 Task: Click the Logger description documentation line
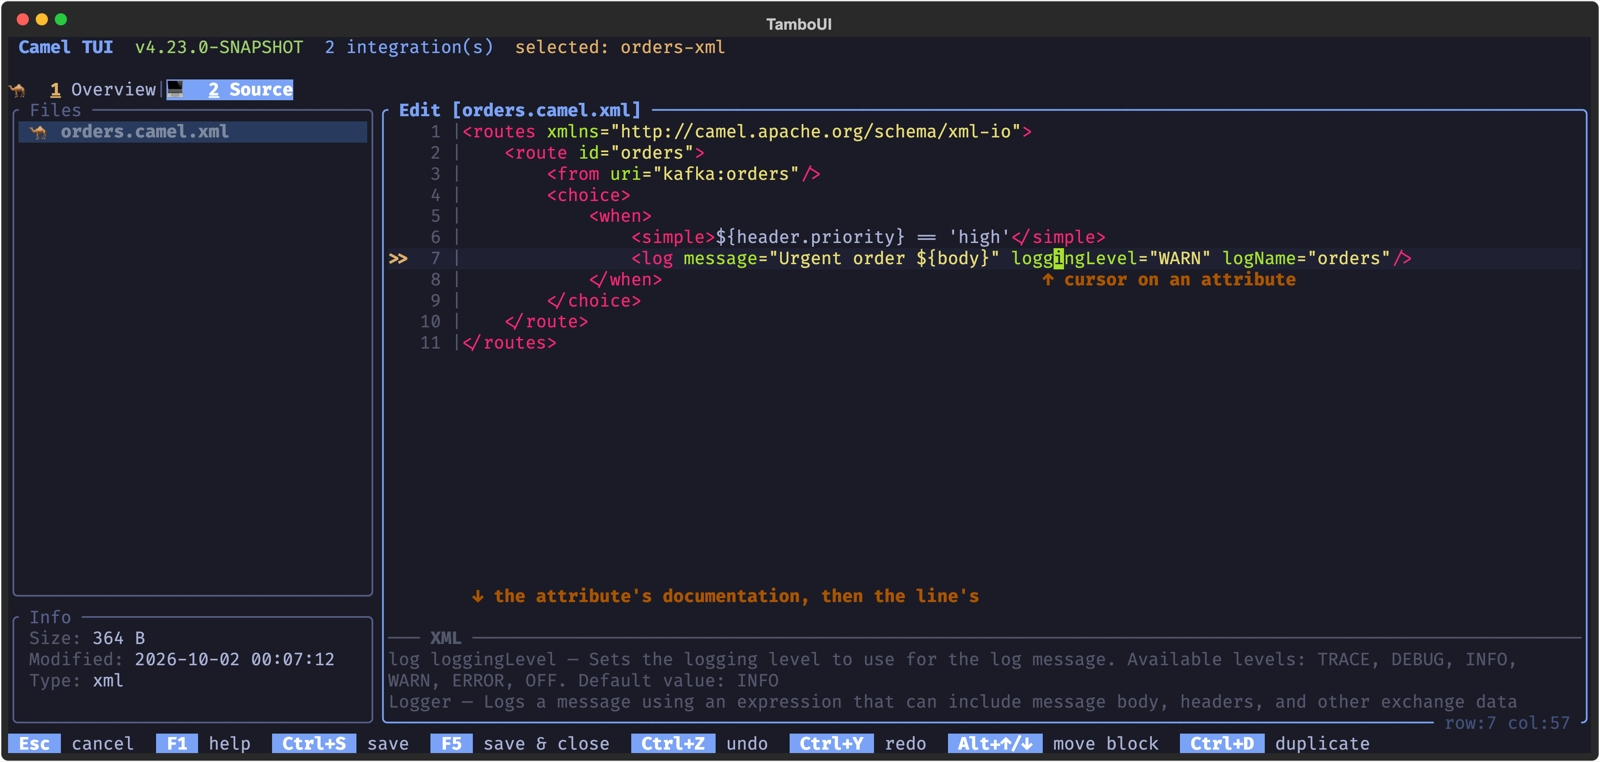click(x=952, y=702)
